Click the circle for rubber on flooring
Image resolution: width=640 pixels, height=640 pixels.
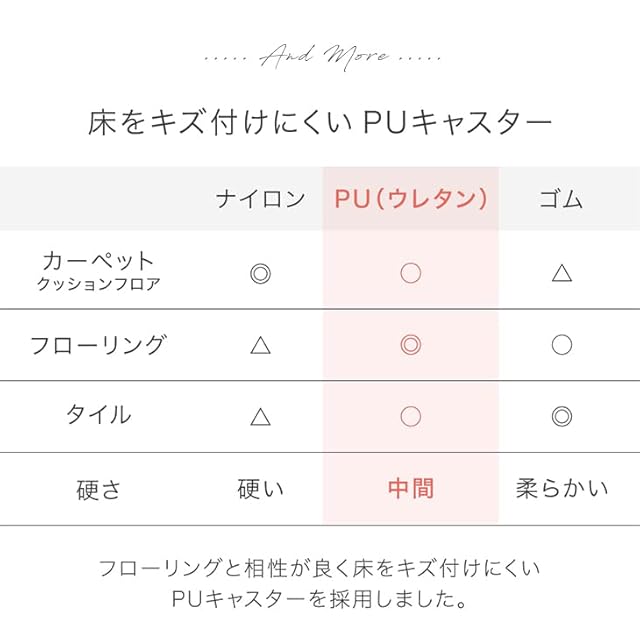(562, 345)
